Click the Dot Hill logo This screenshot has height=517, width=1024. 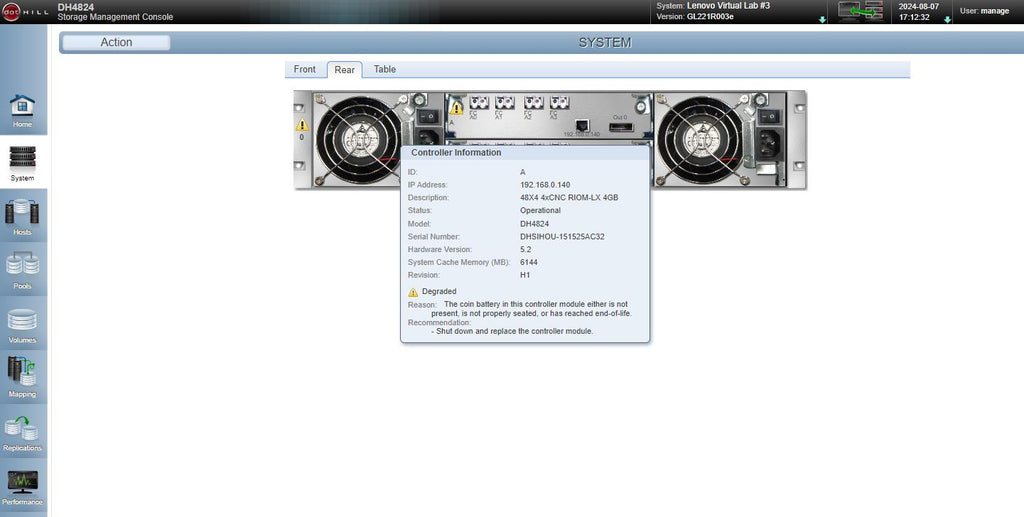(25, 12)
